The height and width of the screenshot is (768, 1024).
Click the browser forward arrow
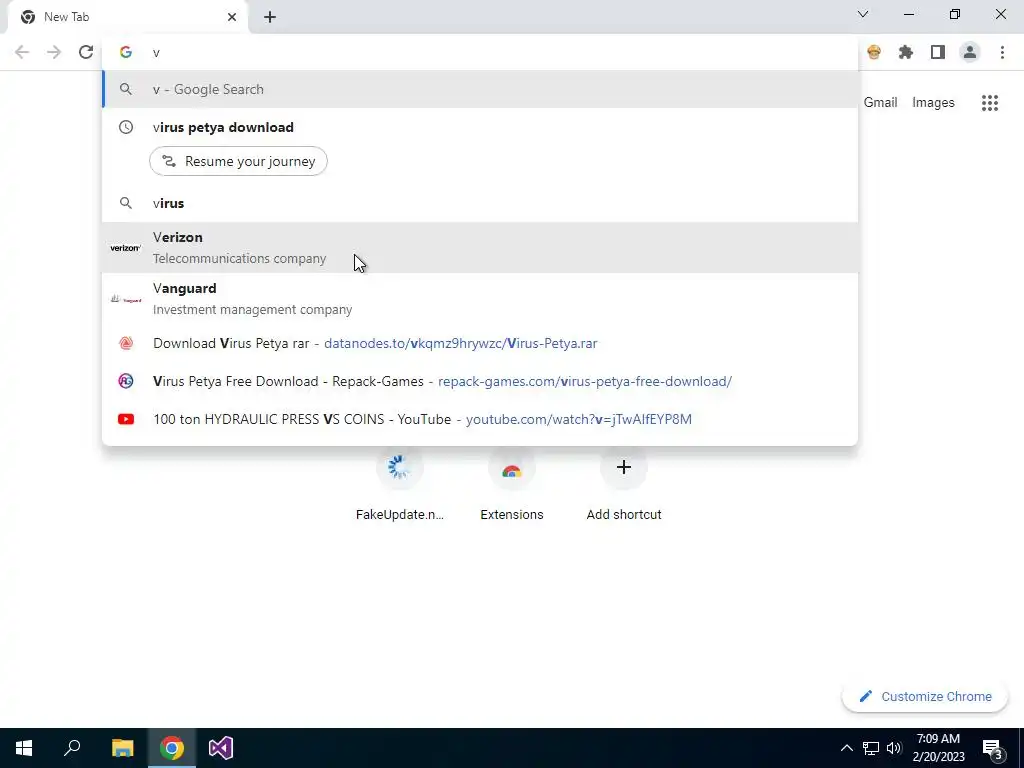tap(54, 52)
